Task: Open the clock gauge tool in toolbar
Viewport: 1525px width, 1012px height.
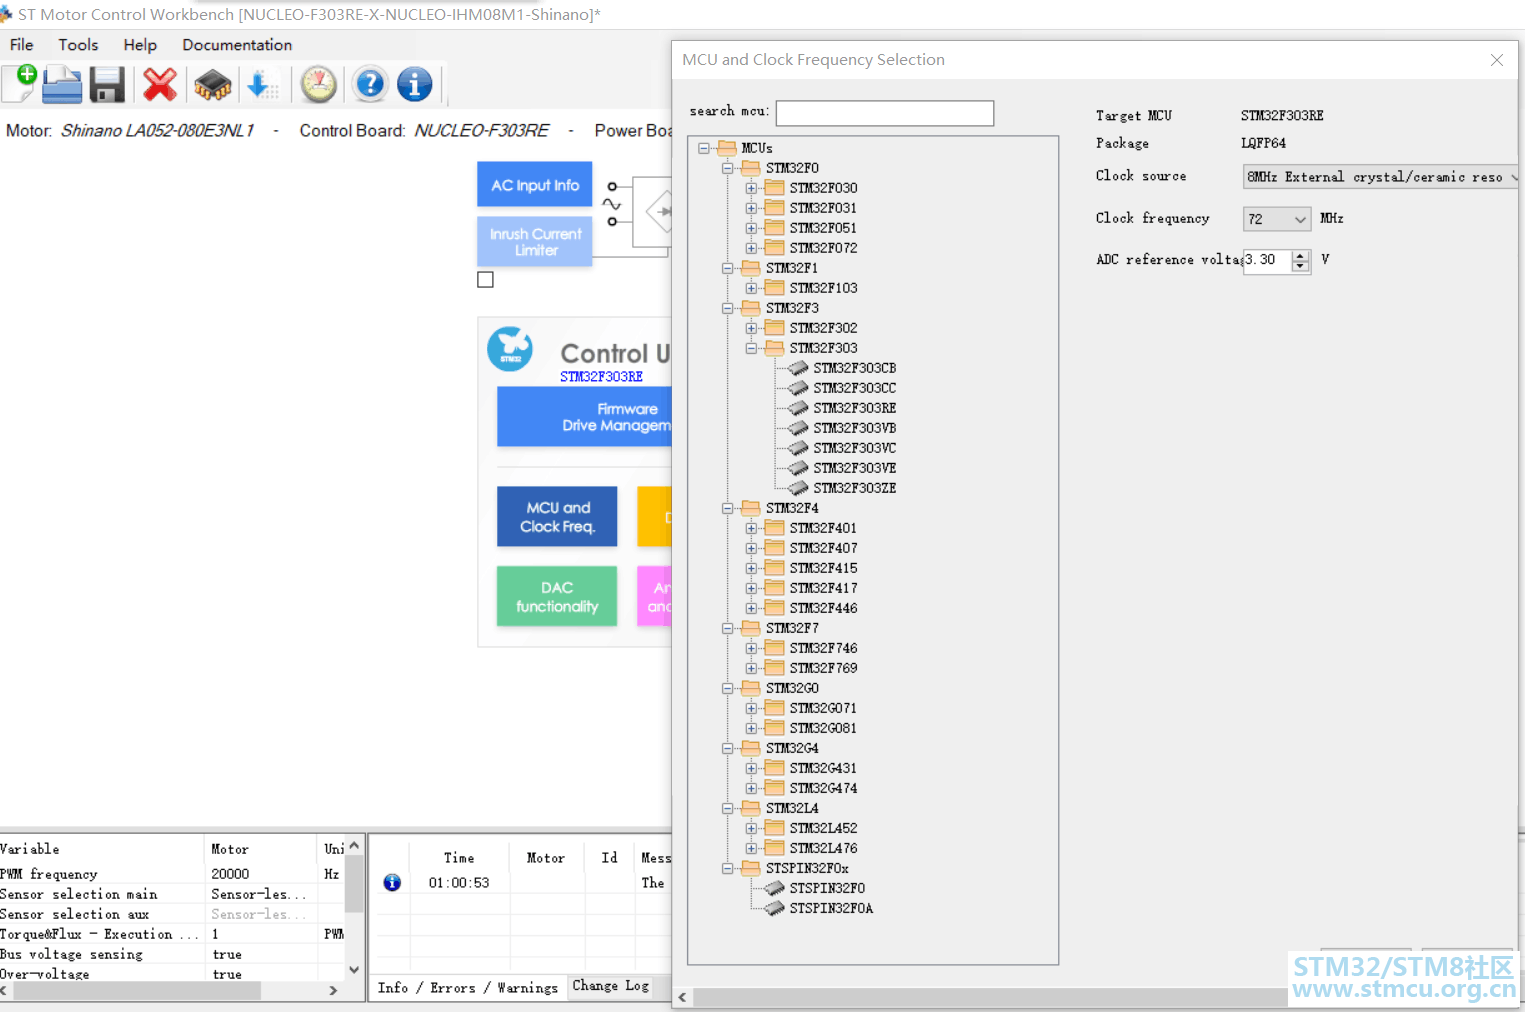Action: (x=319, y=85)
